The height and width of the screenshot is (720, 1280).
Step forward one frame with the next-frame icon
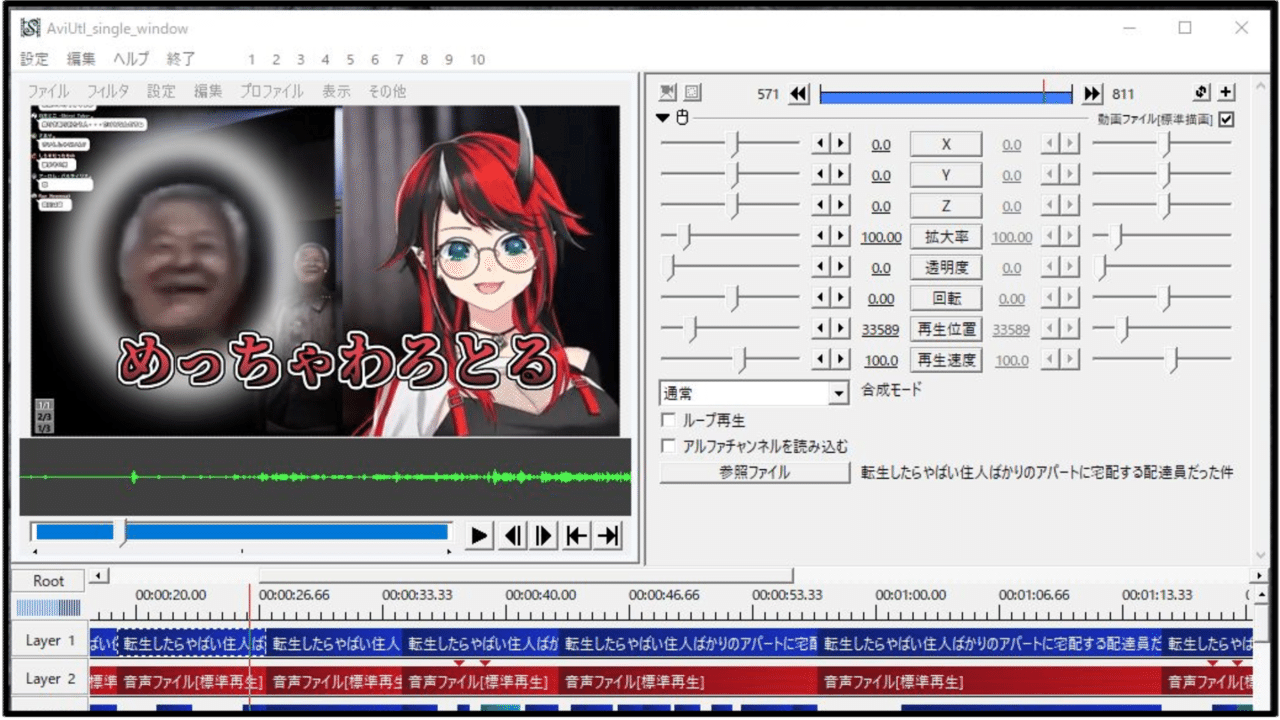tap(543, 535)
